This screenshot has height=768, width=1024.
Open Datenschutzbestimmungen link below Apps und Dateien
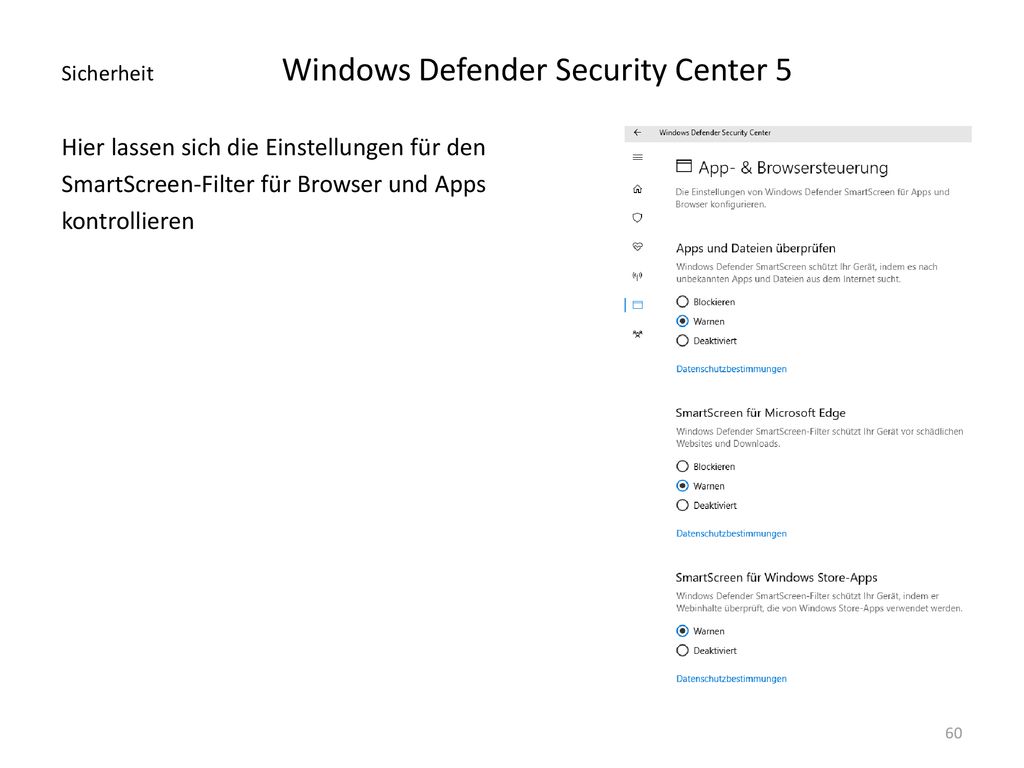pos(731,369)
